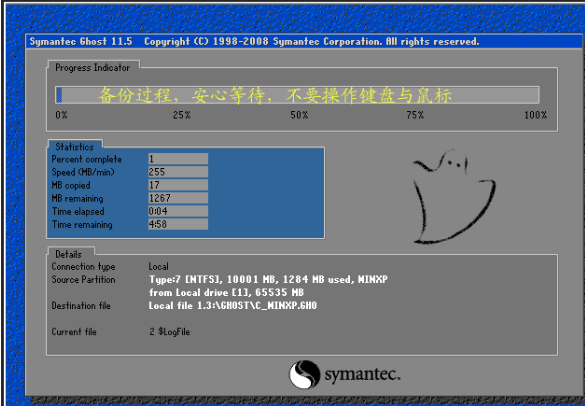Click the 100% progress marker label
585x406 pixels.
[536, 115]
